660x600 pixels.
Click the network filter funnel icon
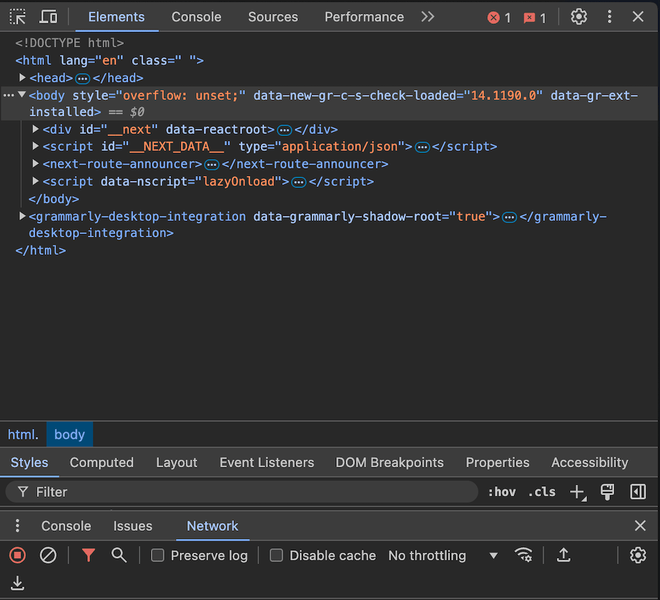88,555
